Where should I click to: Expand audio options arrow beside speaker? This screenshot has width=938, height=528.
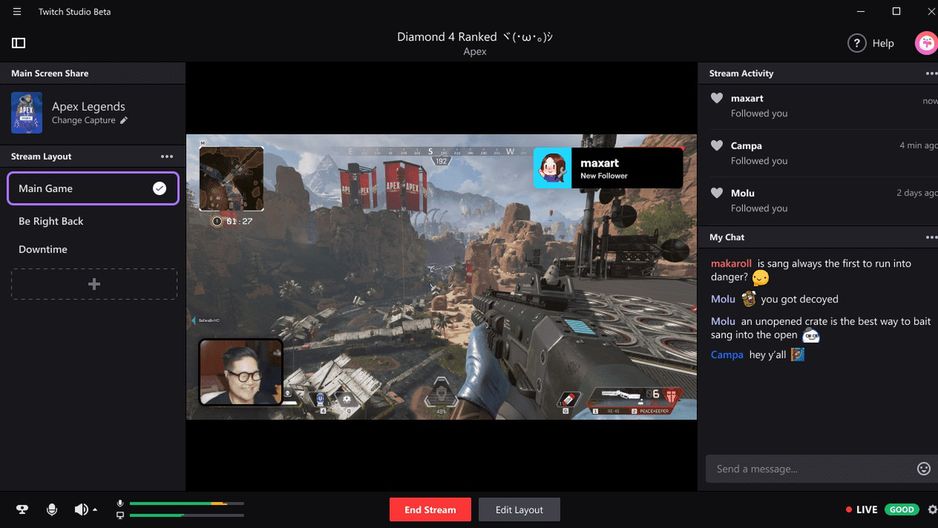coord(95,510)
